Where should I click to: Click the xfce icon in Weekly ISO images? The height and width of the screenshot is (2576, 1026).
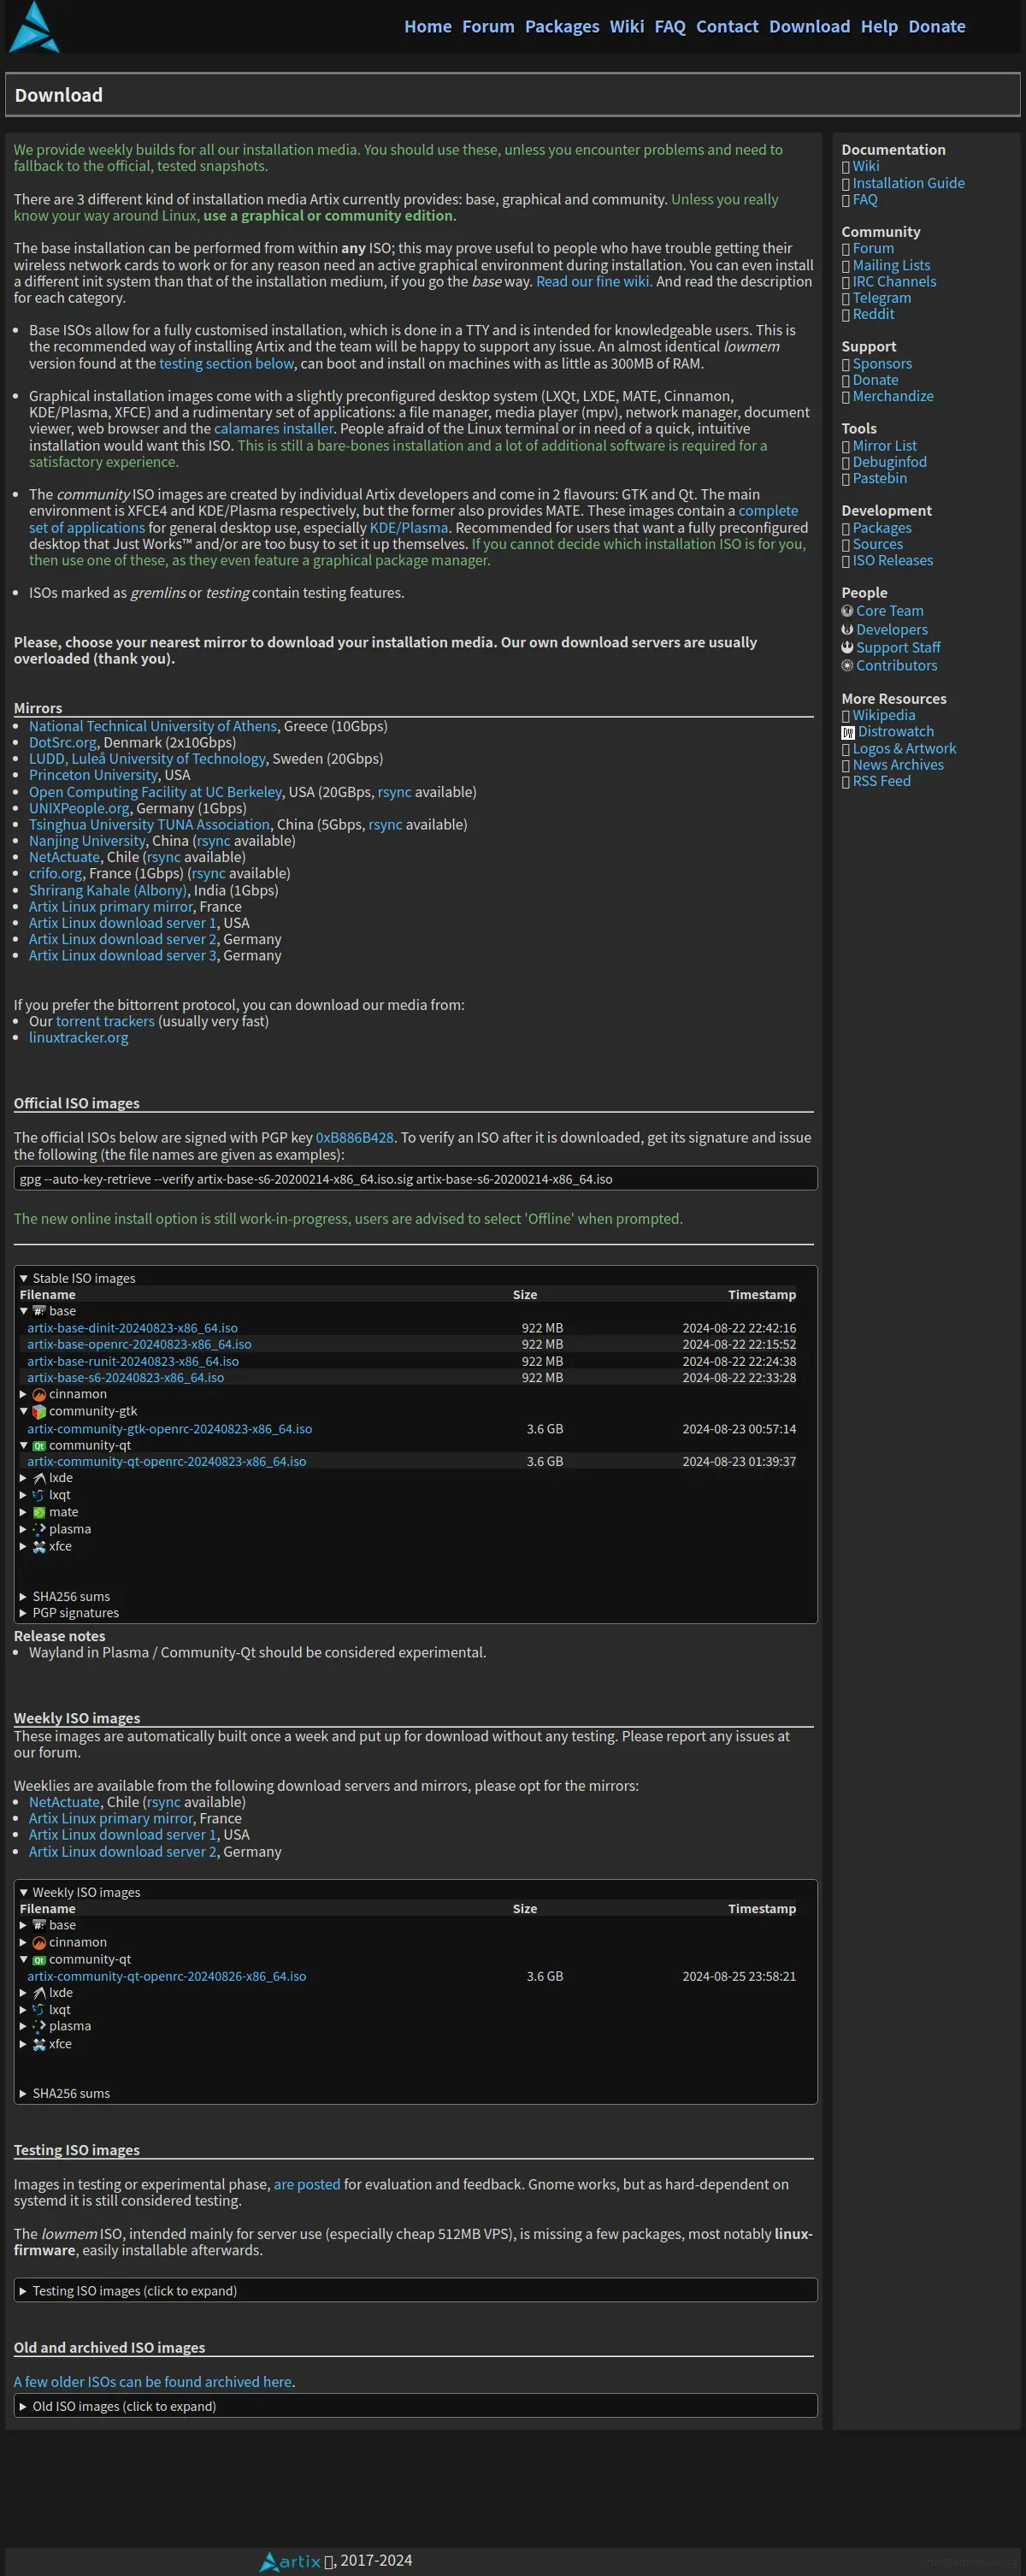[x=39, y=2044]
